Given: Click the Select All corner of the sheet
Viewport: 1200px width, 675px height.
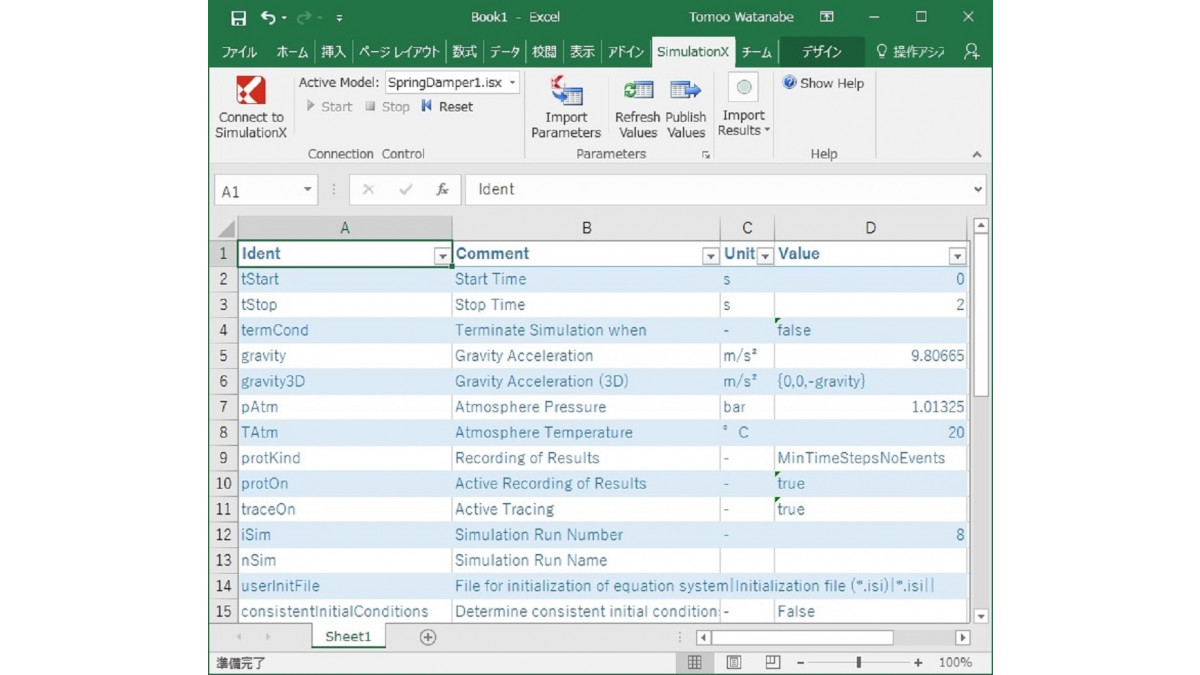Looking at the screenshot, I should tap(226, 228).
